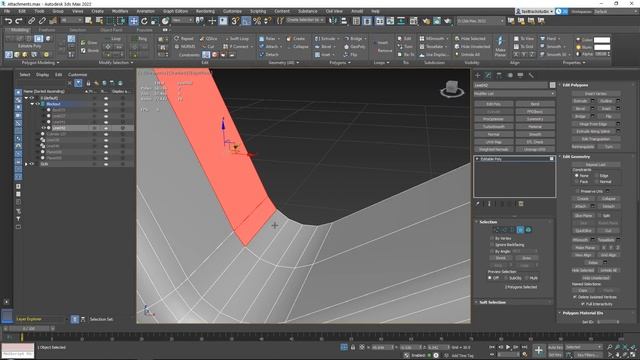Viewport: 640px width, 360px height.
Task: Play the animation
Action: point(508,347)
